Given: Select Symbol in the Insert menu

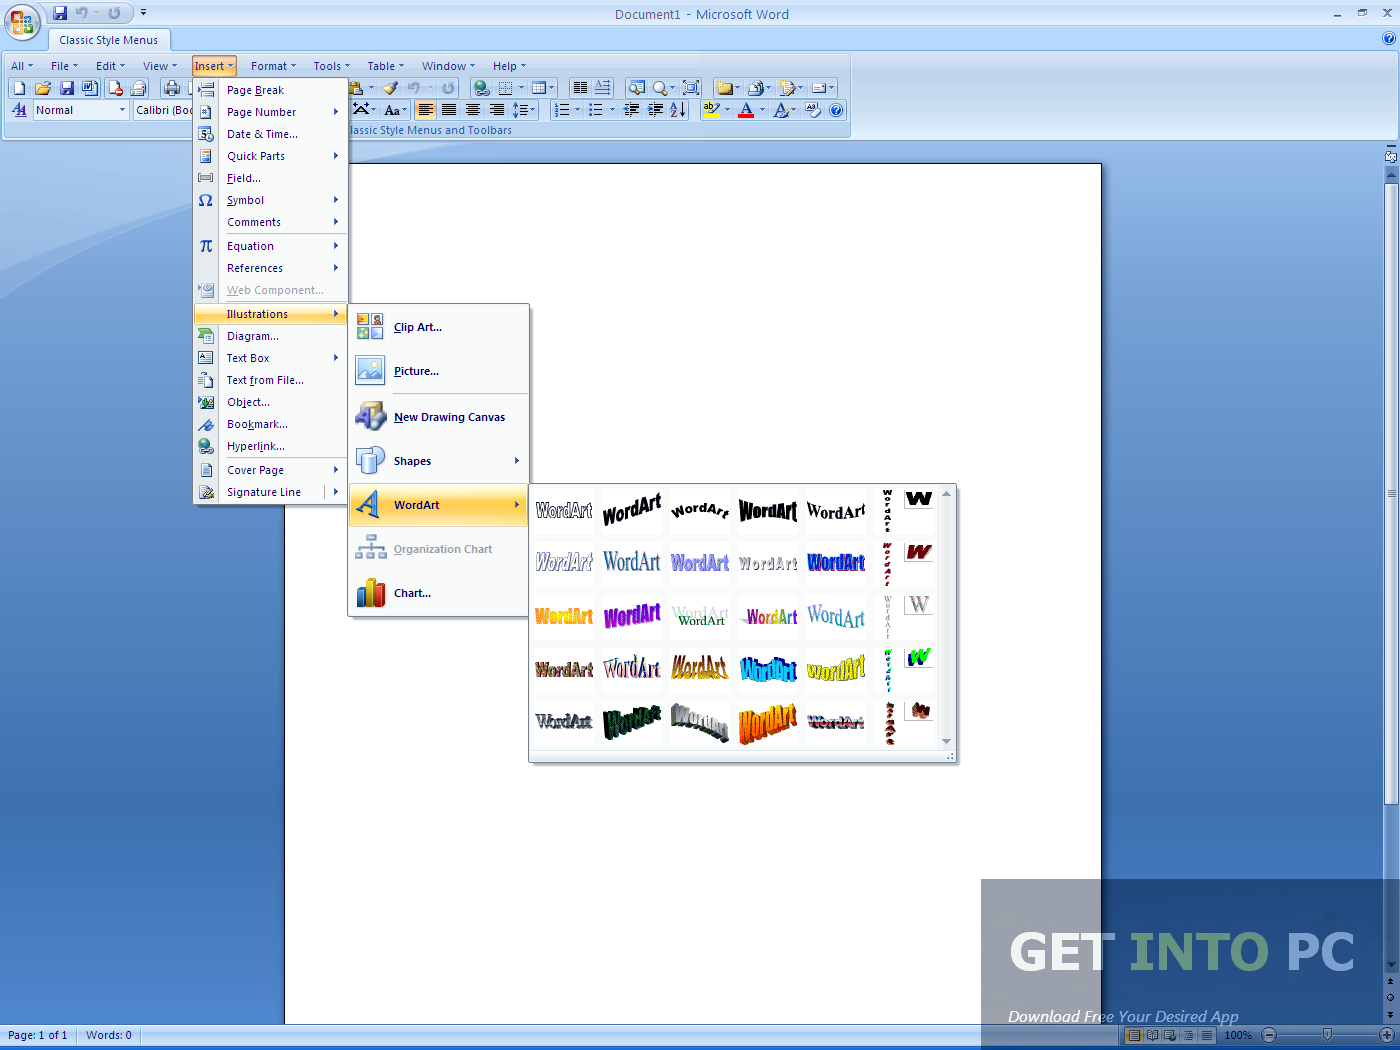Looking at the screenshot, I should pyautogui.click(x=271, y=200).
